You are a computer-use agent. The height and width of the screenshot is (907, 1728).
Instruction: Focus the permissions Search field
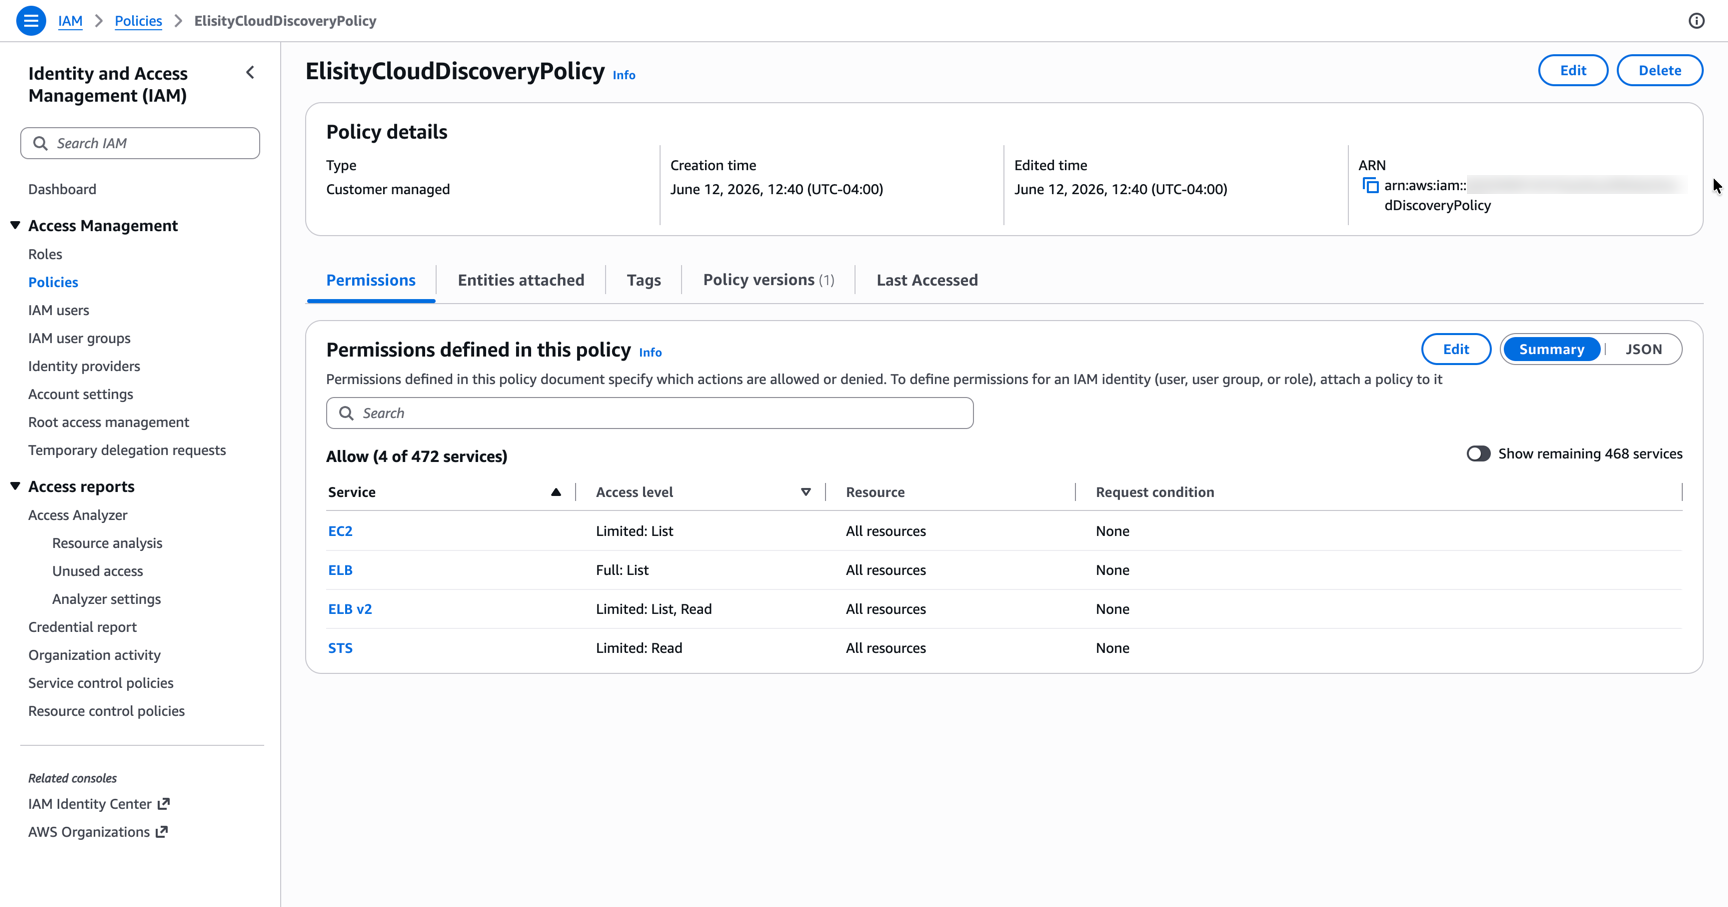pyautogui.click(x=650, y=413)
